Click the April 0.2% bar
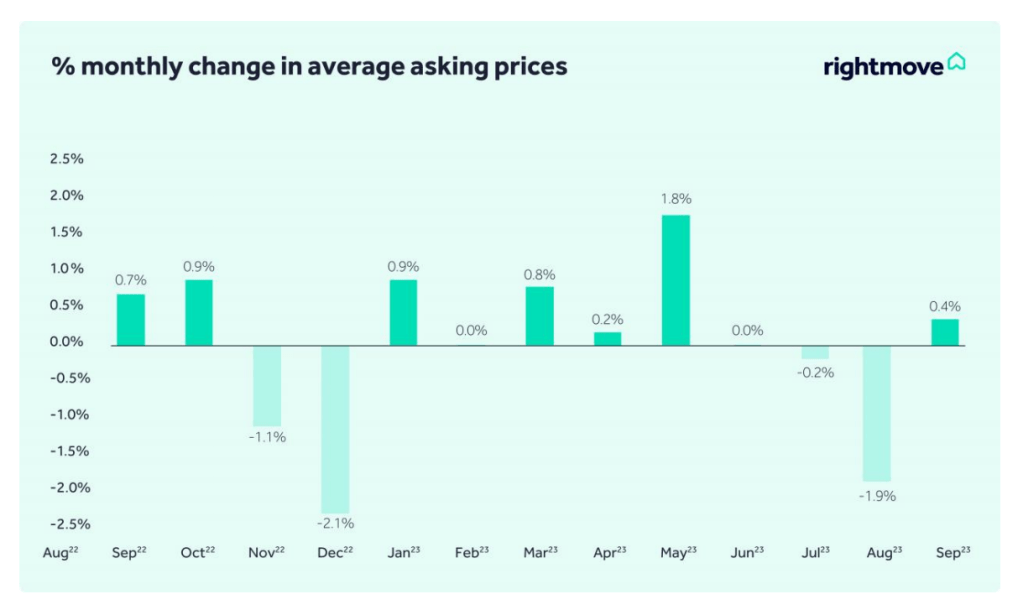 (607, 338)
